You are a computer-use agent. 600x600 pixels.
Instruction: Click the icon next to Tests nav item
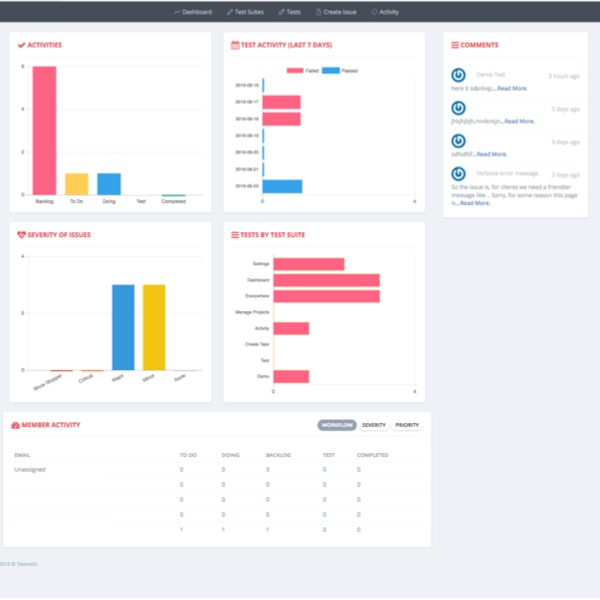click(281, 12)
